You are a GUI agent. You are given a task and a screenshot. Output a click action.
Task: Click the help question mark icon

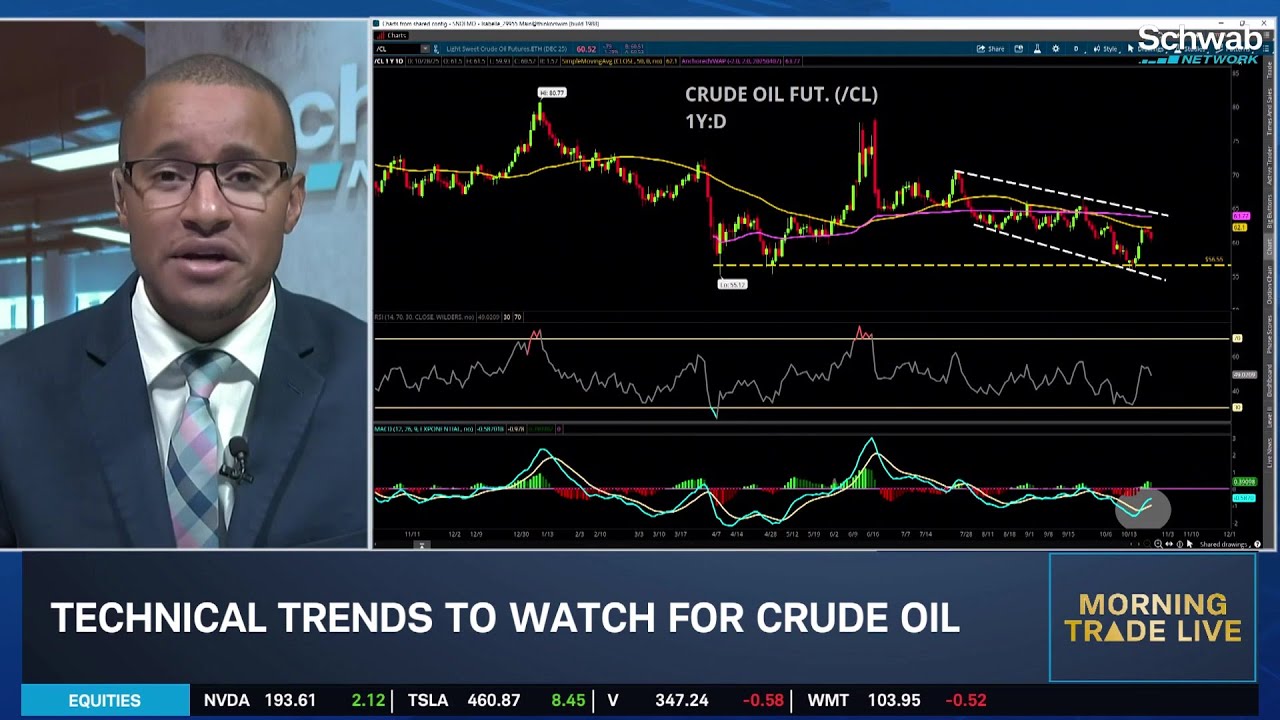1258,544
